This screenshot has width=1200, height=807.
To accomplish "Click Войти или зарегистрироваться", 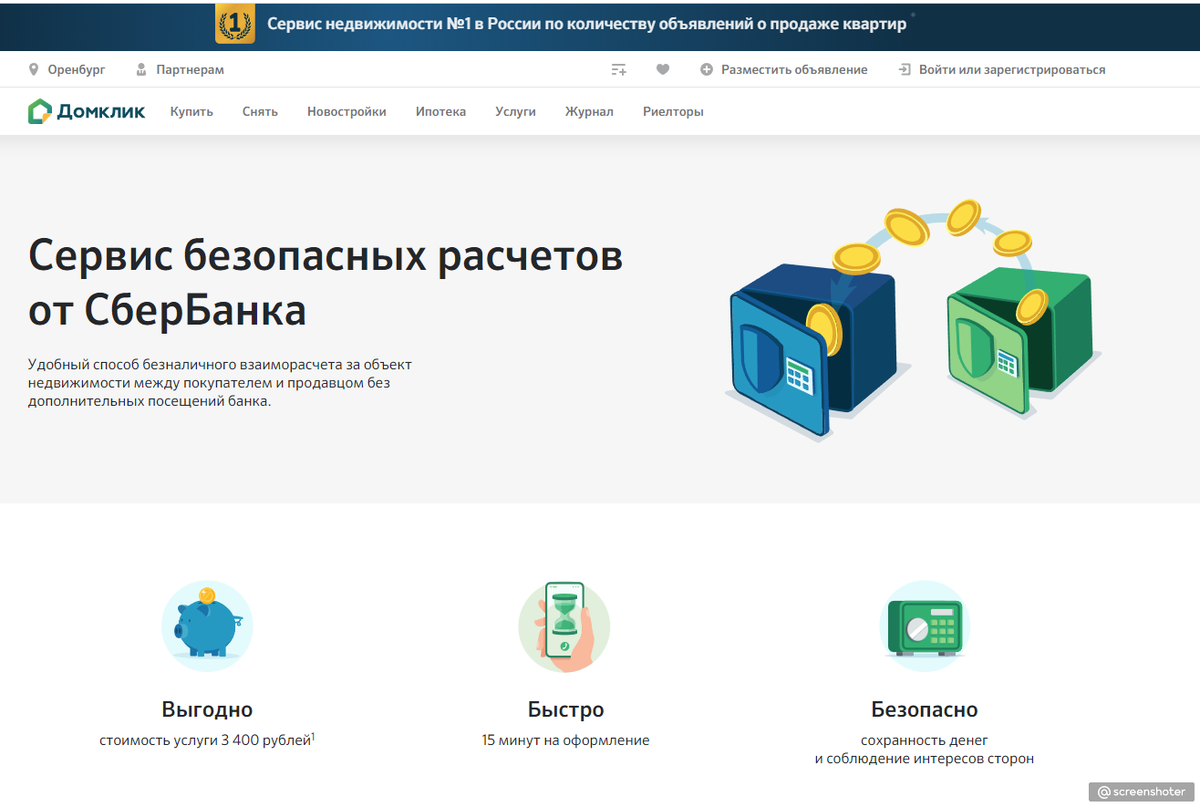I will coord(1012,70).
